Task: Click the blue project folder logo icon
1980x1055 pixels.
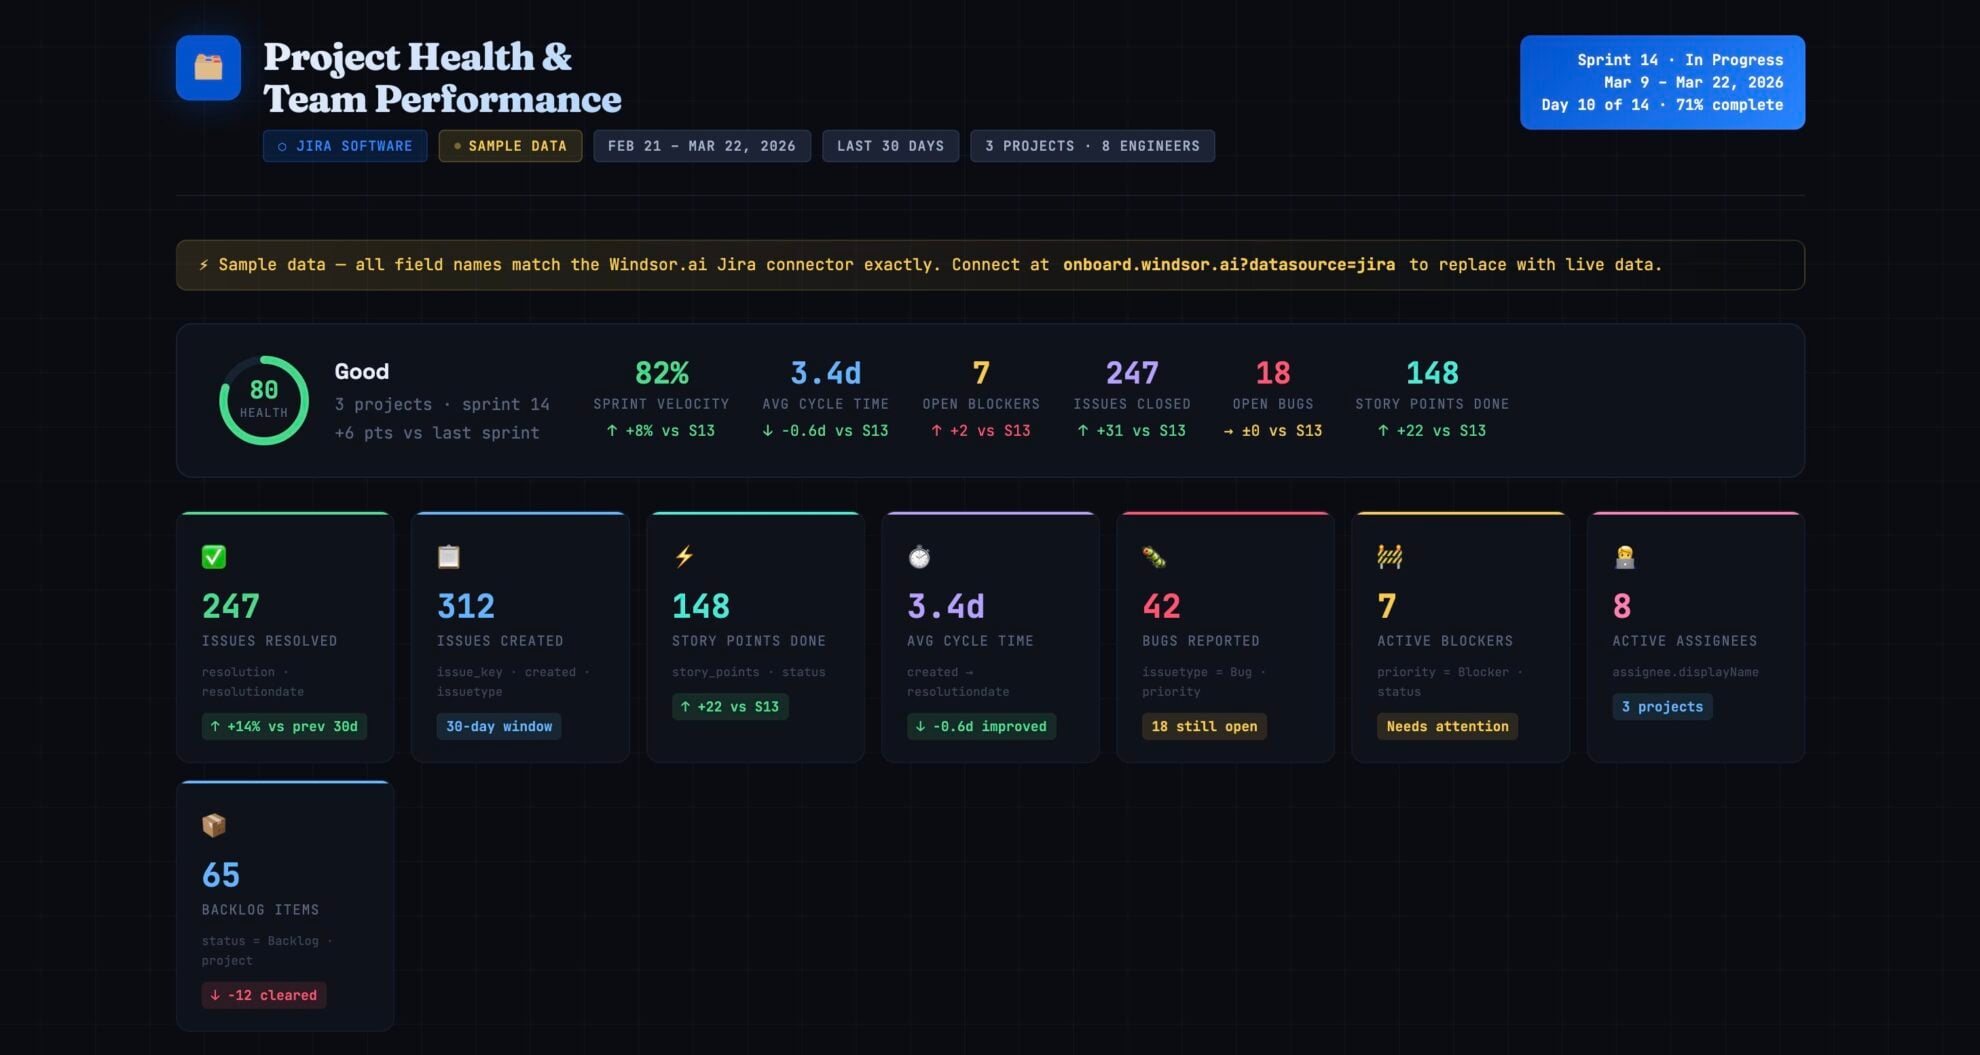Action: point(208,68)
